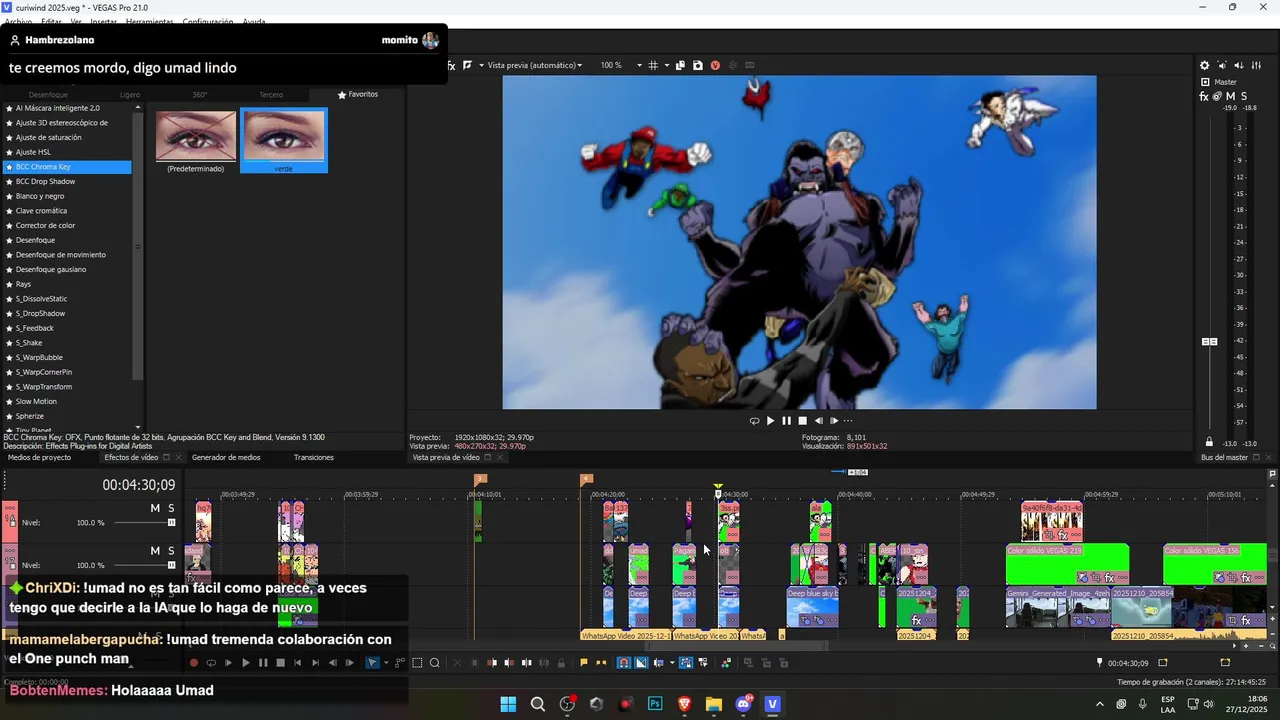Select the '(Predeterminado)' preset thumbnail
Image resolution: width=1280 pixels, height=720 pixels.
[196, 141]
